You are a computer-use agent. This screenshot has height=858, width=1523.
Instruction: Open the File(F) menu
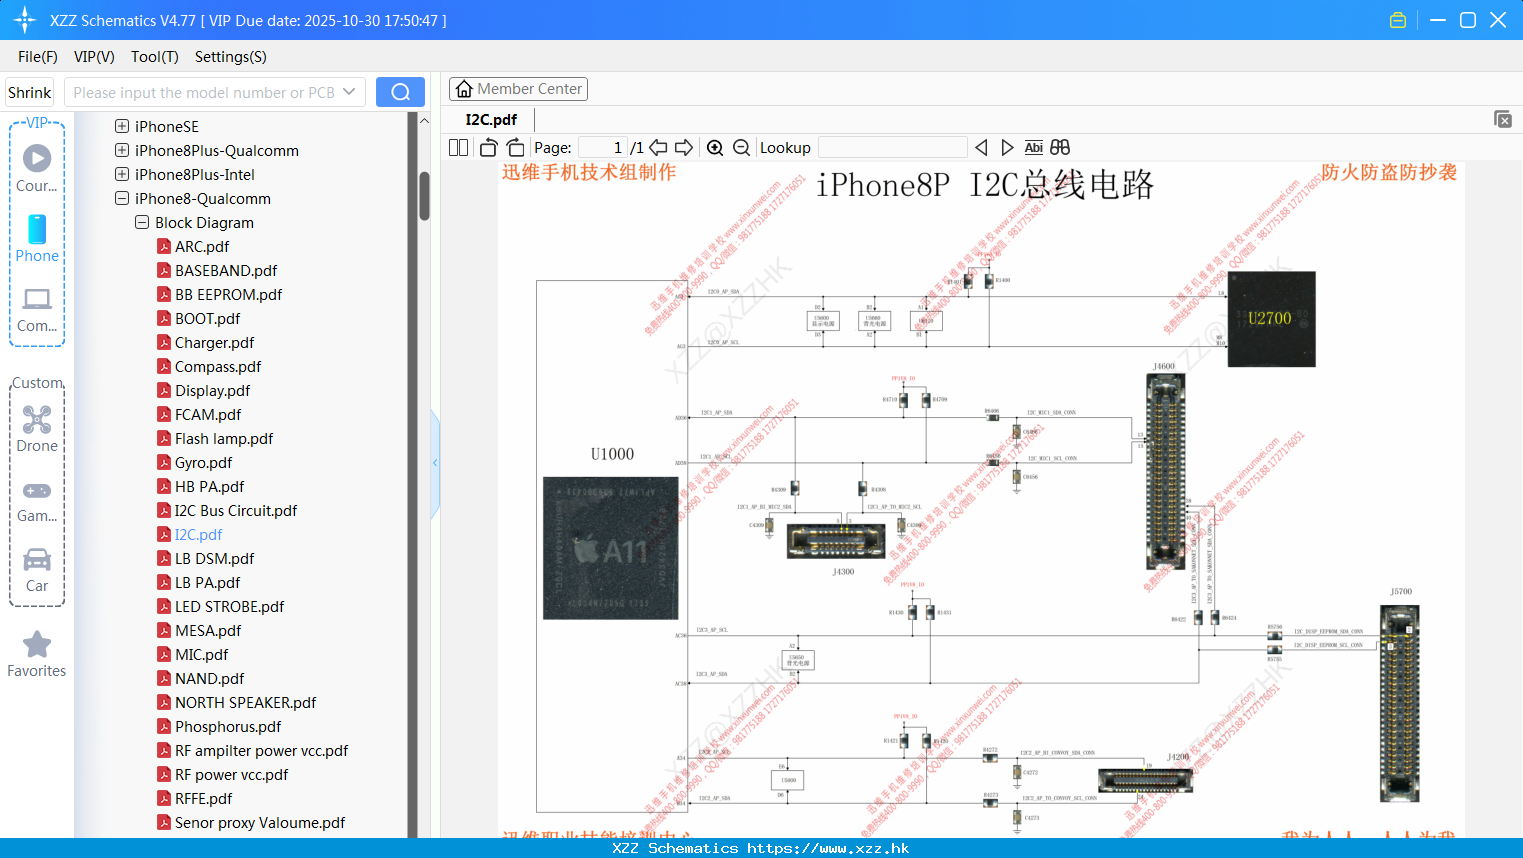click(38, 57)
